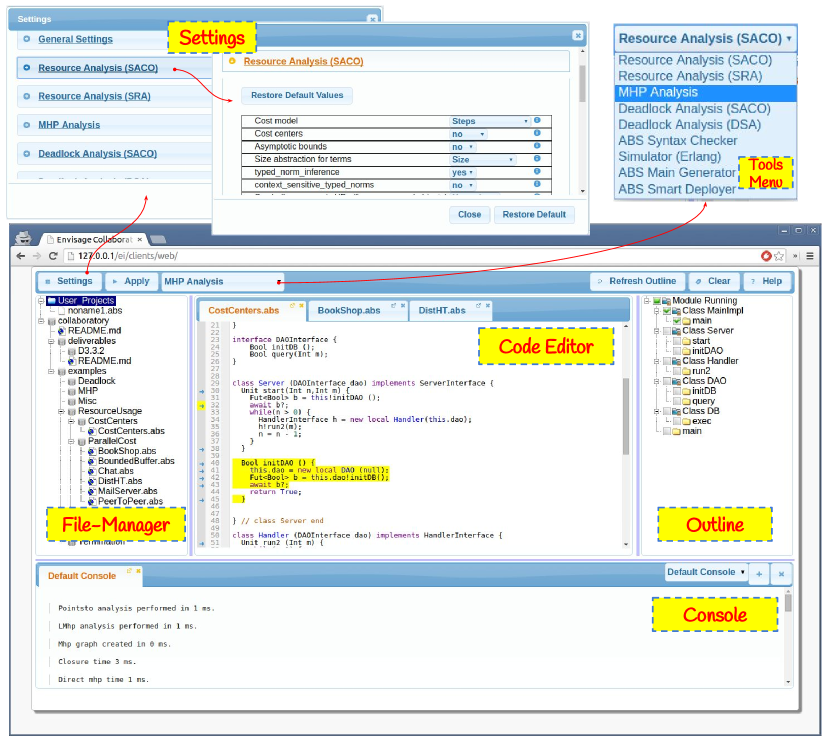The height and width of the screenshot is (741, 830).
Task: Check the run2 method checkbox
Action: [676, 371]
